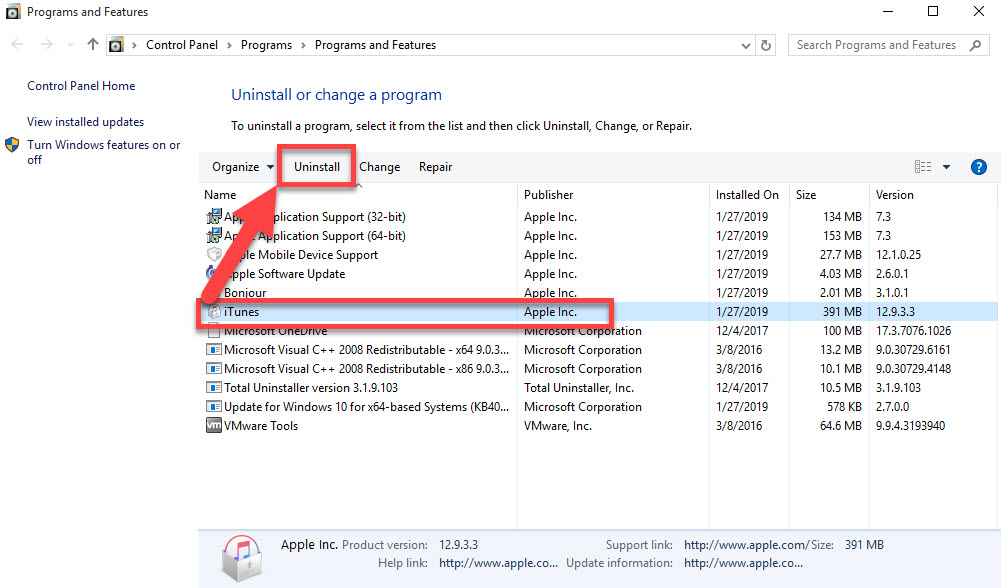Open Turn Windows features on or off
Image resolution: width=1001 pixels, height=588 pixels.
click(103, 152)
